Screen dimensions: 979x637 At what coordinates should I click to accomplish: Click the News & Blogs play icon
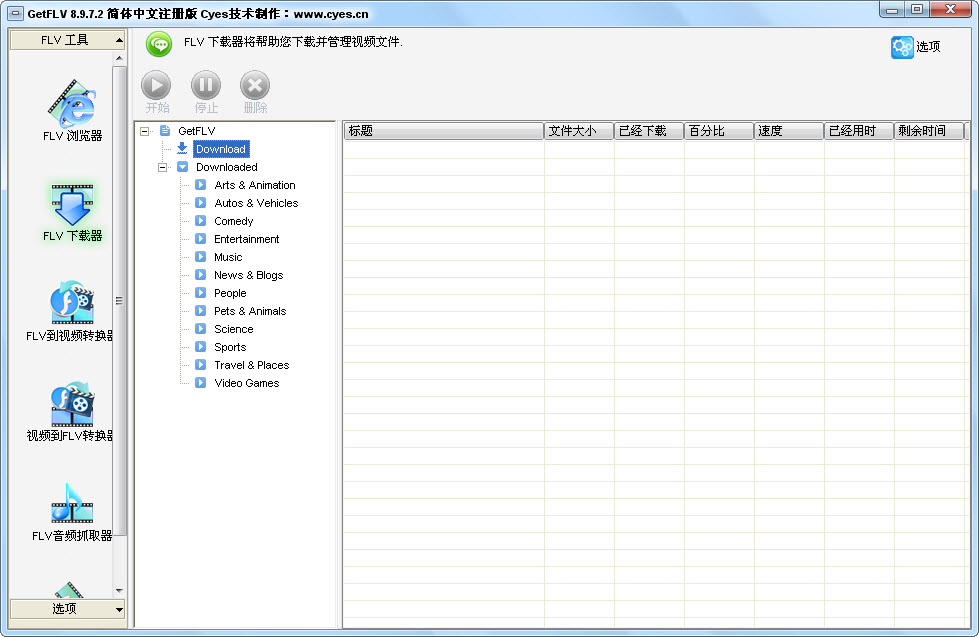coord(200,275)
